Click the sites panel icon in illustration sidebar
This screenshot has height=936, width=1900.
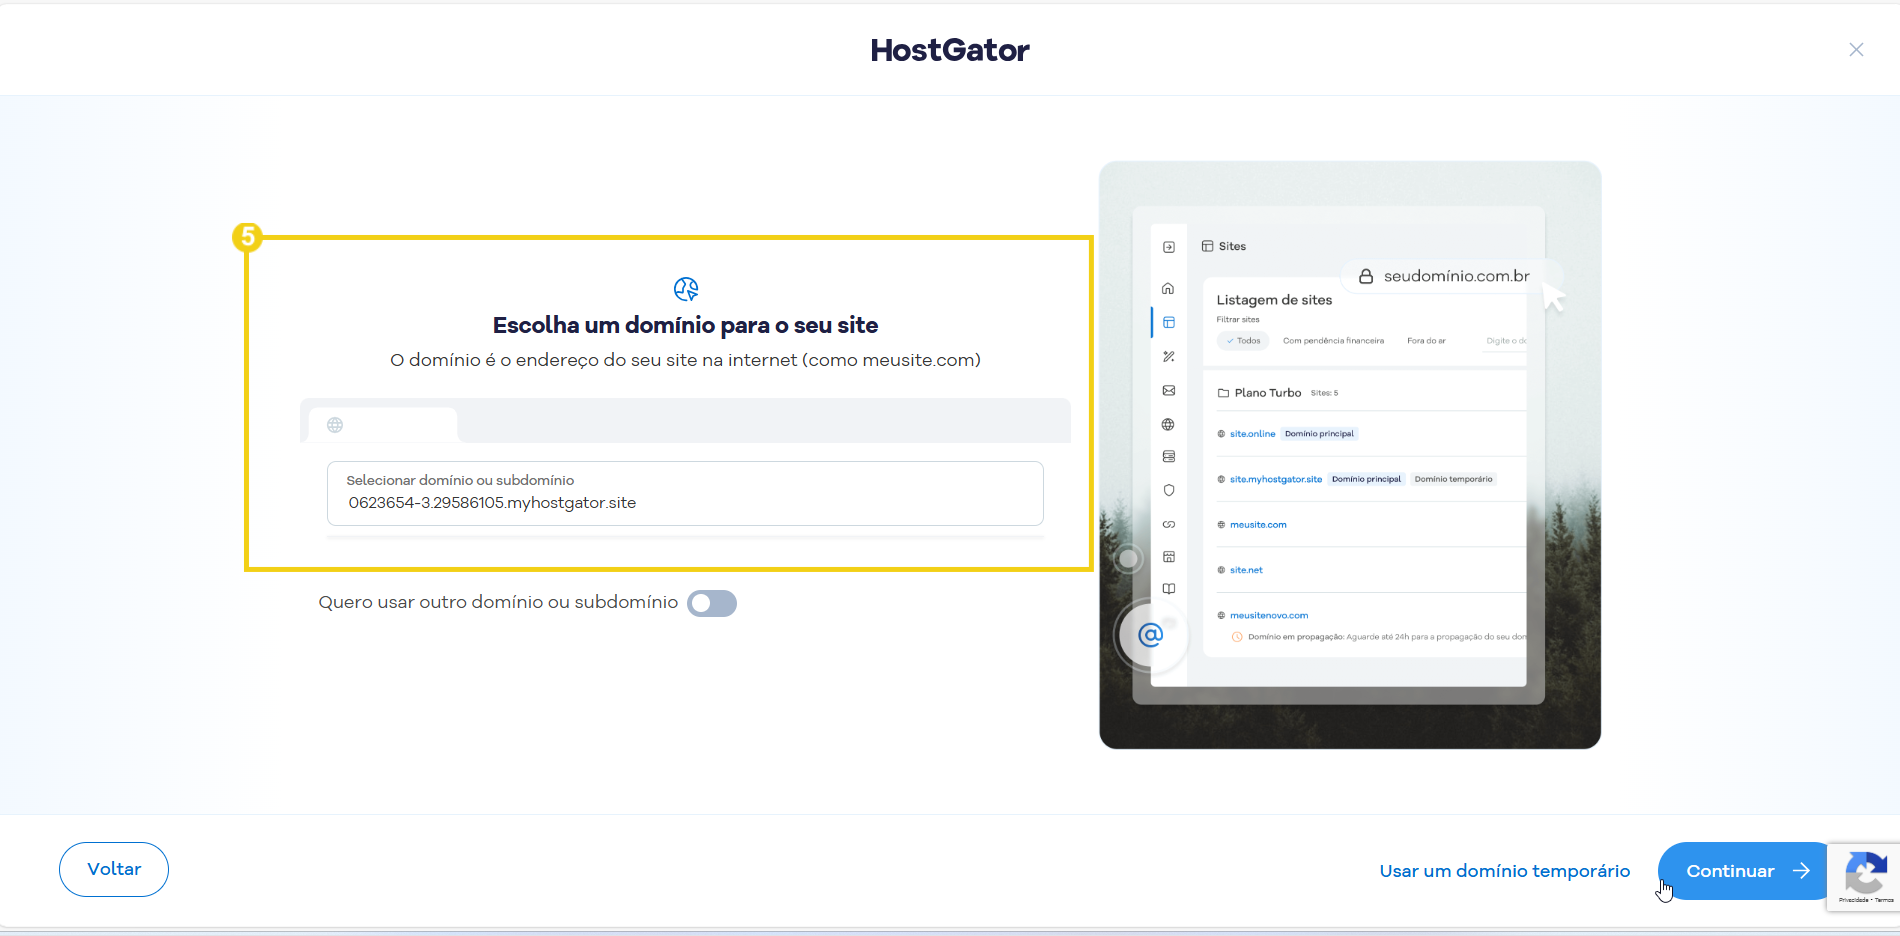tap(1169, 322)
